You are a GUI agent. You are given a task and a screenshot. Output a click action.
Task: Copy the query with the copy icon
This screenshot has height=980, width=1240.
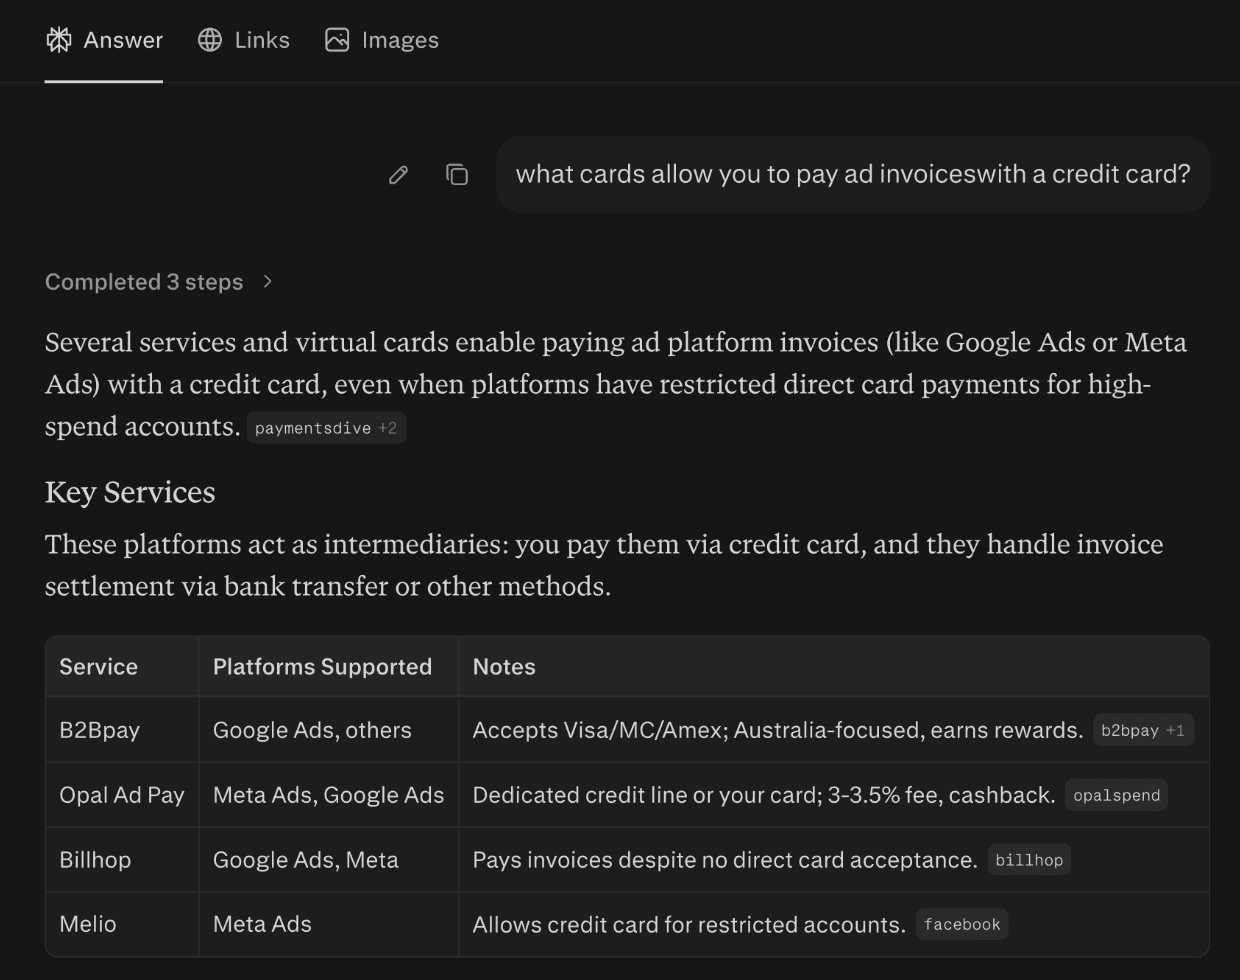pos(457,175)
